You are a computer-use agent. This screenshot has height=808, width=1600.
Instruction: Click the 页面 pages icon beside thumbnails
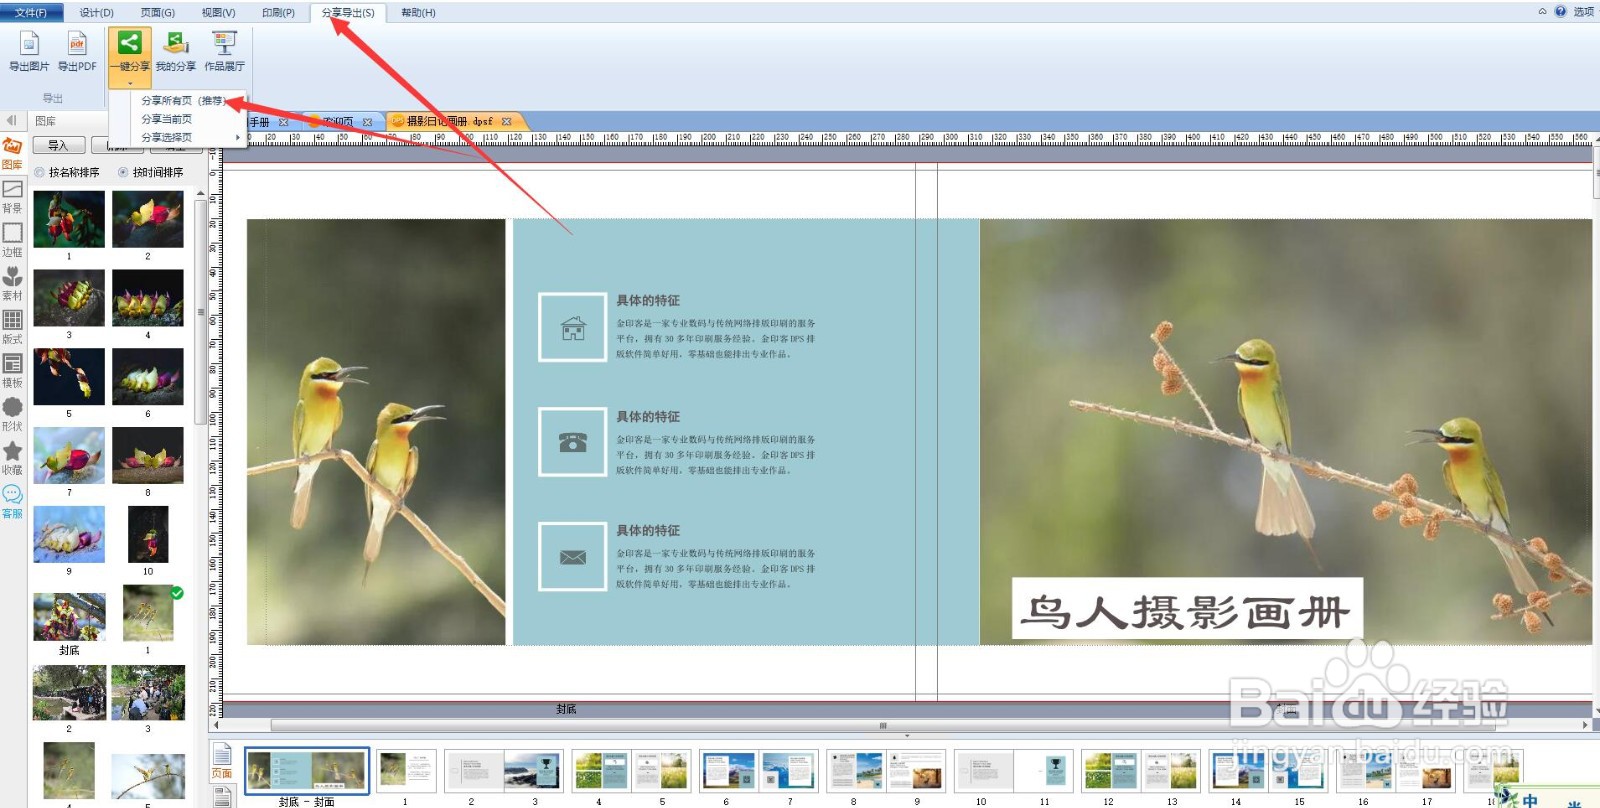click(222, 761)
